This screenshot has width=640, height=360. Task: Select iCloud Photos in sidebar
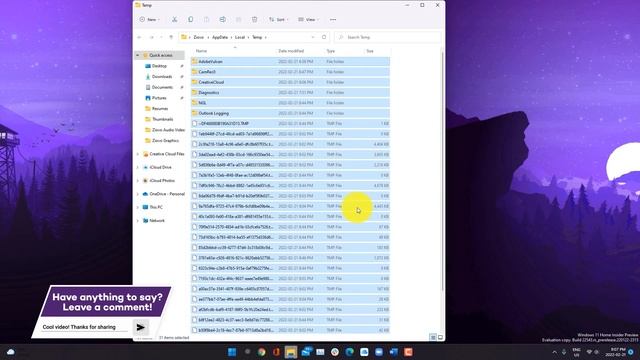pos(162,180)
